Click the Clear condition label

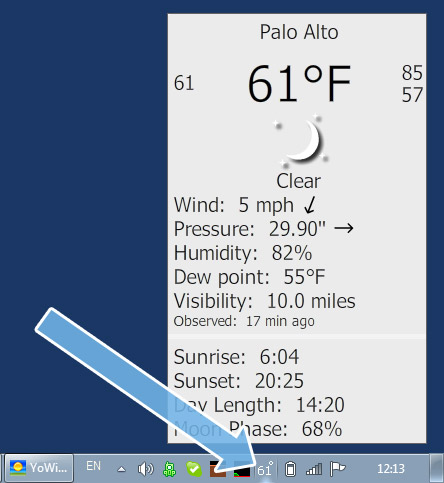pos(298,181)
